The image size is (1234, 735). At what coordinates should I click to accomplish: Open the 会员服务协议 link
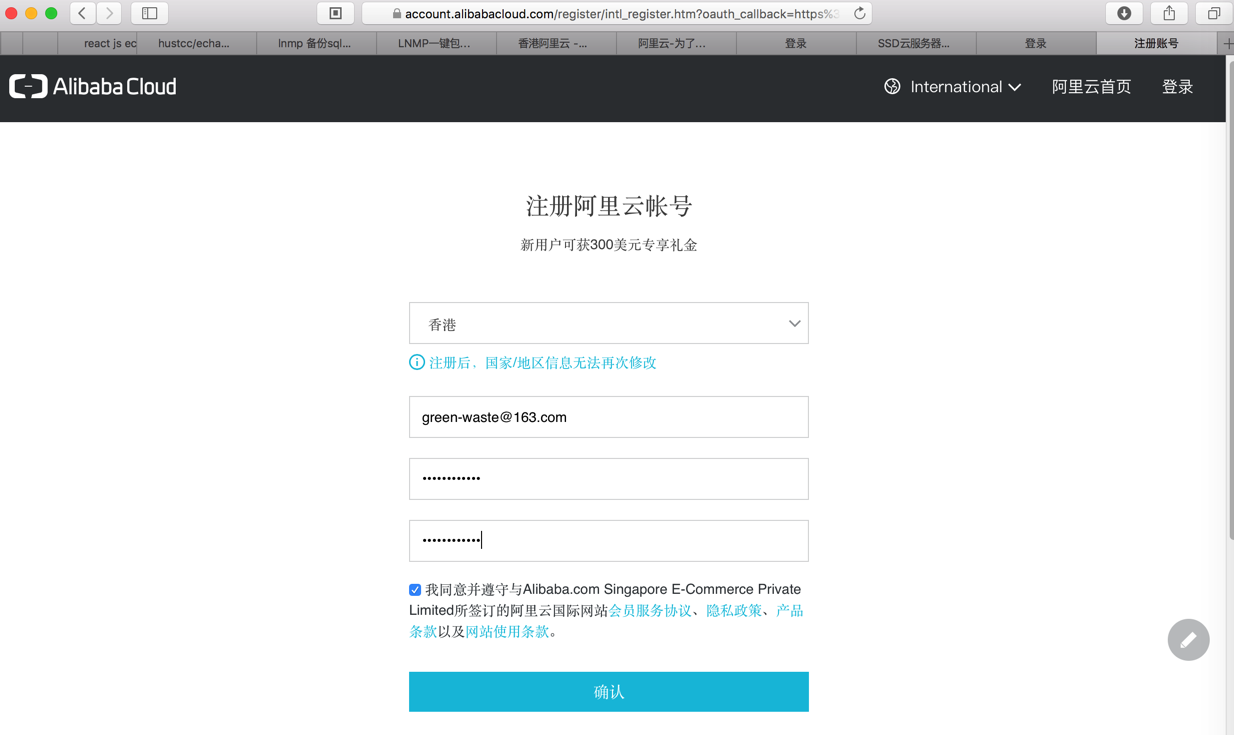[650, 611]
